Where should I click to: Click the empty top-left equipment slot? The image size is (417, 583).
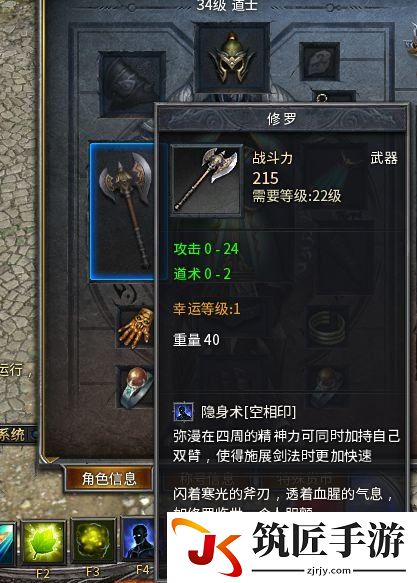click(132, 84)
